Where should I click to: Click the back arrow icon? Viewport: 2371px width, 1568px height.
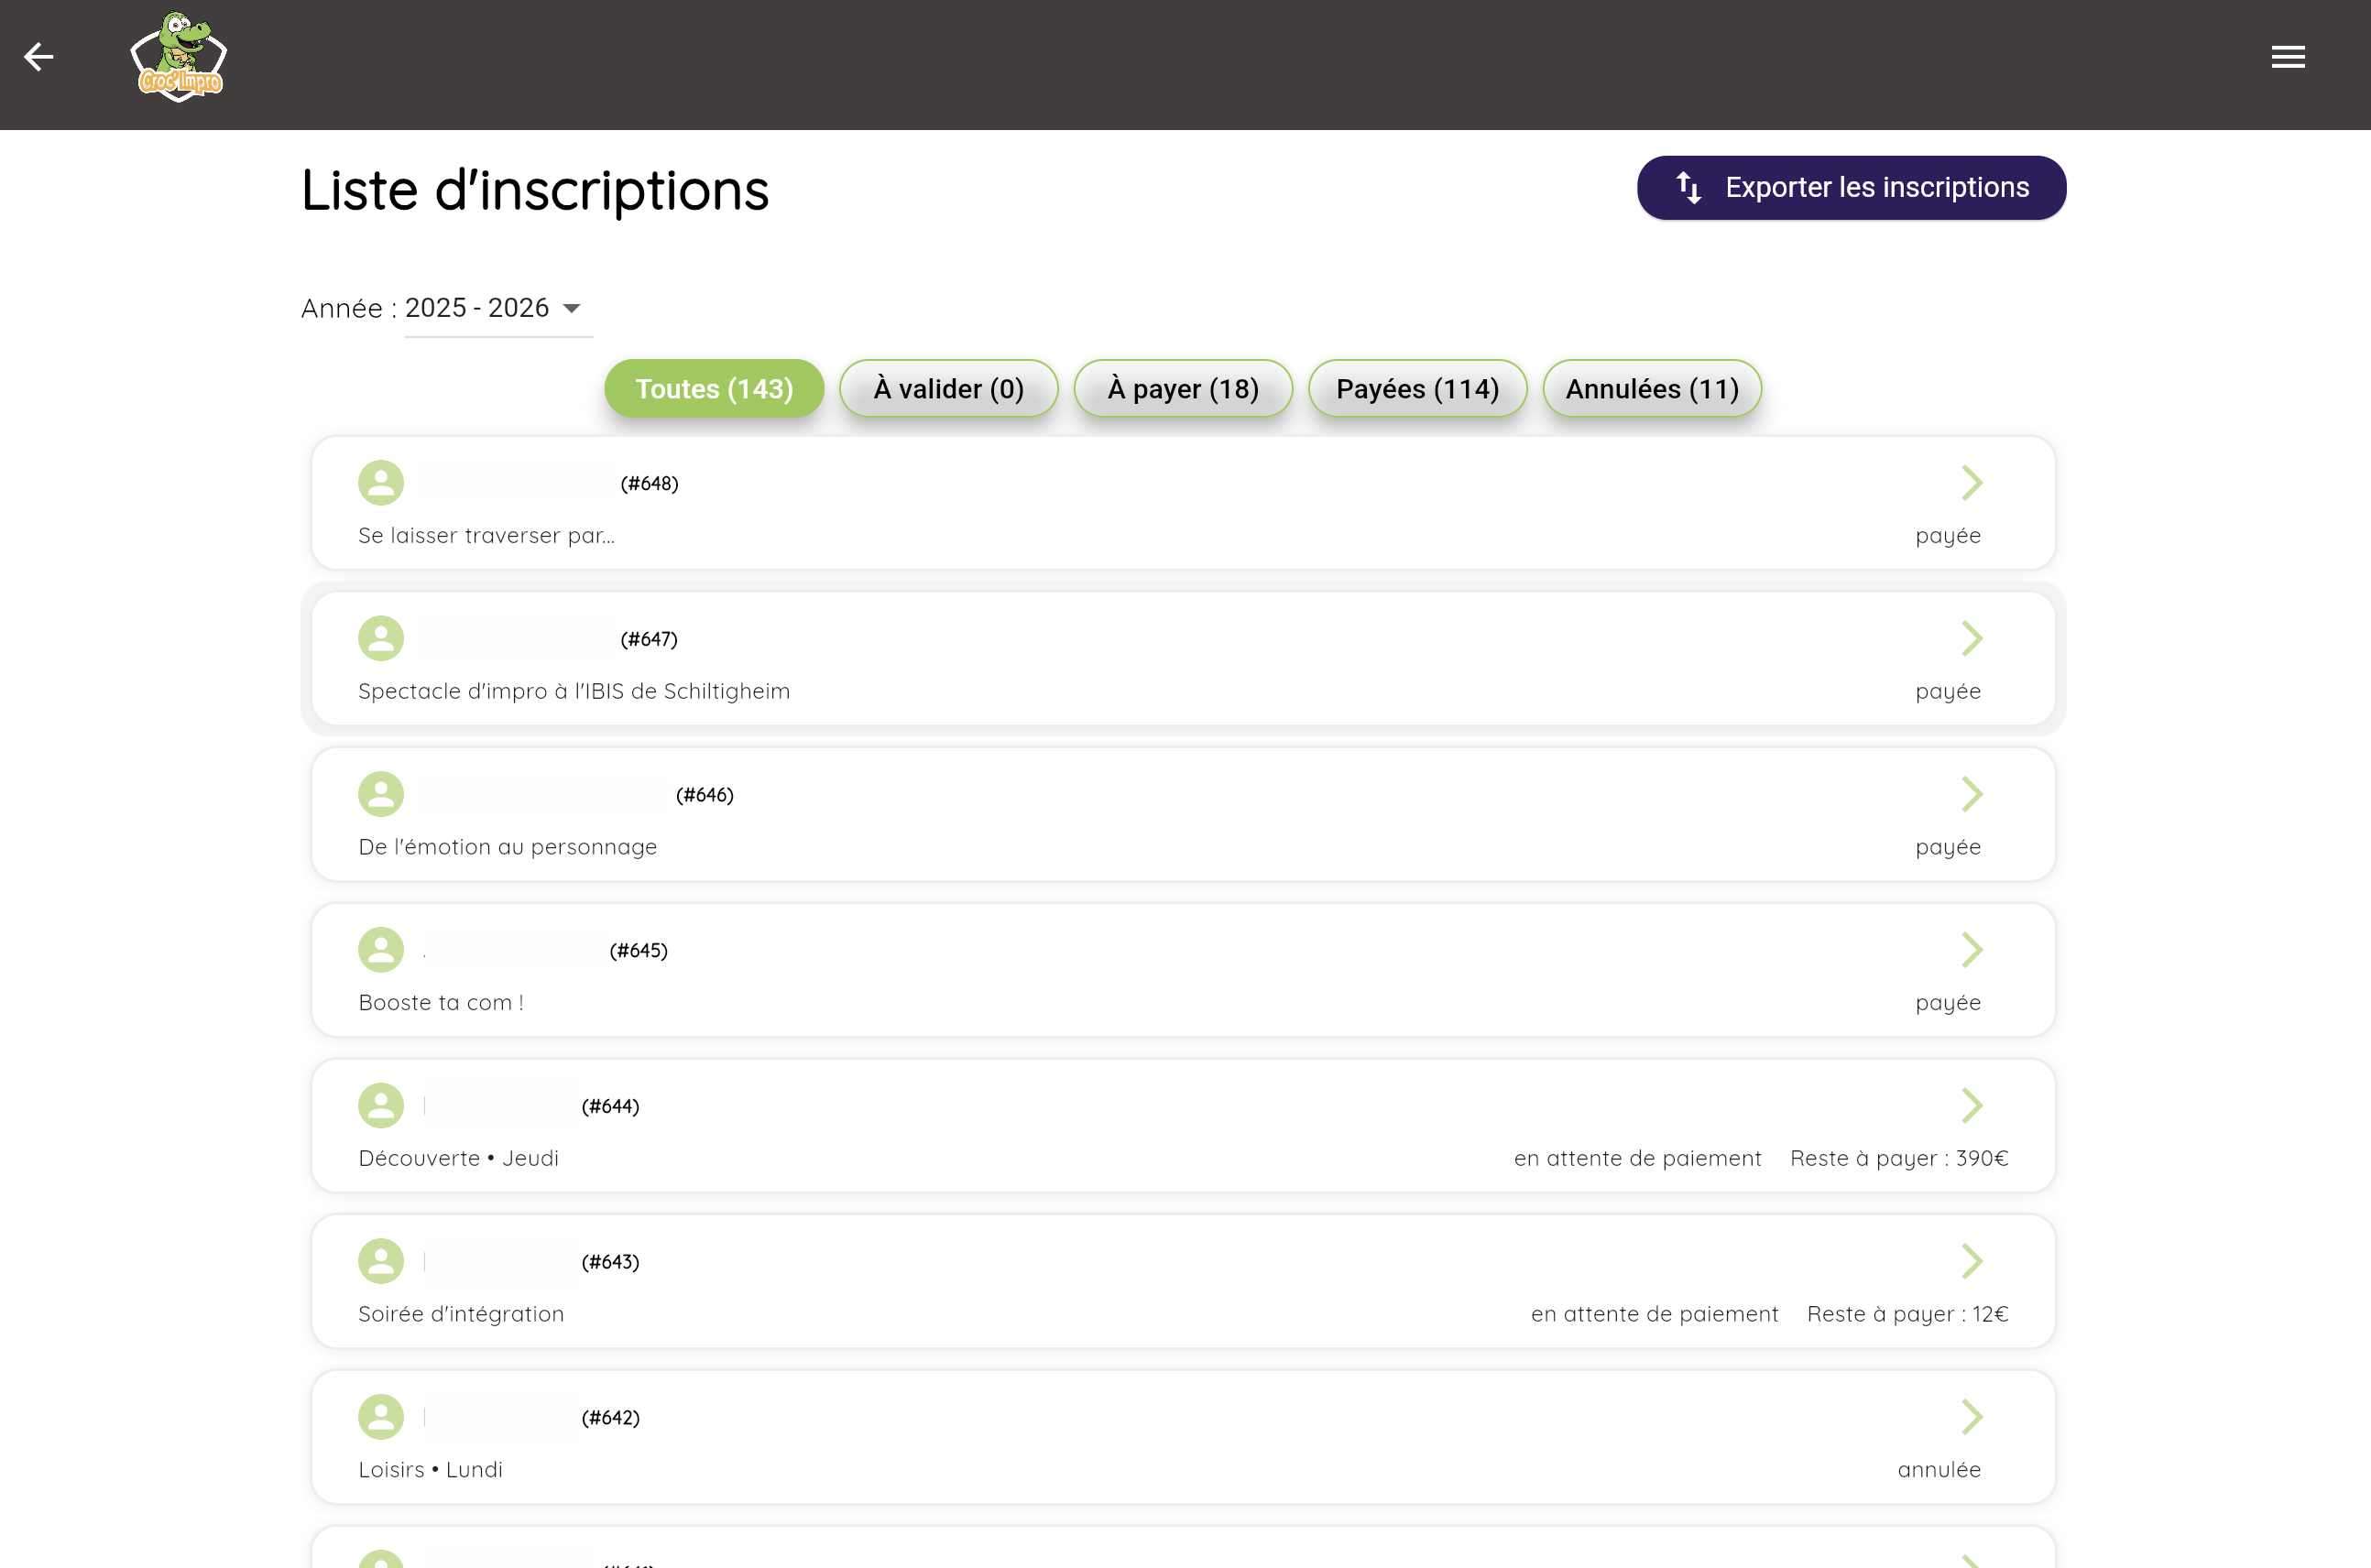click(x=38, y=57)
